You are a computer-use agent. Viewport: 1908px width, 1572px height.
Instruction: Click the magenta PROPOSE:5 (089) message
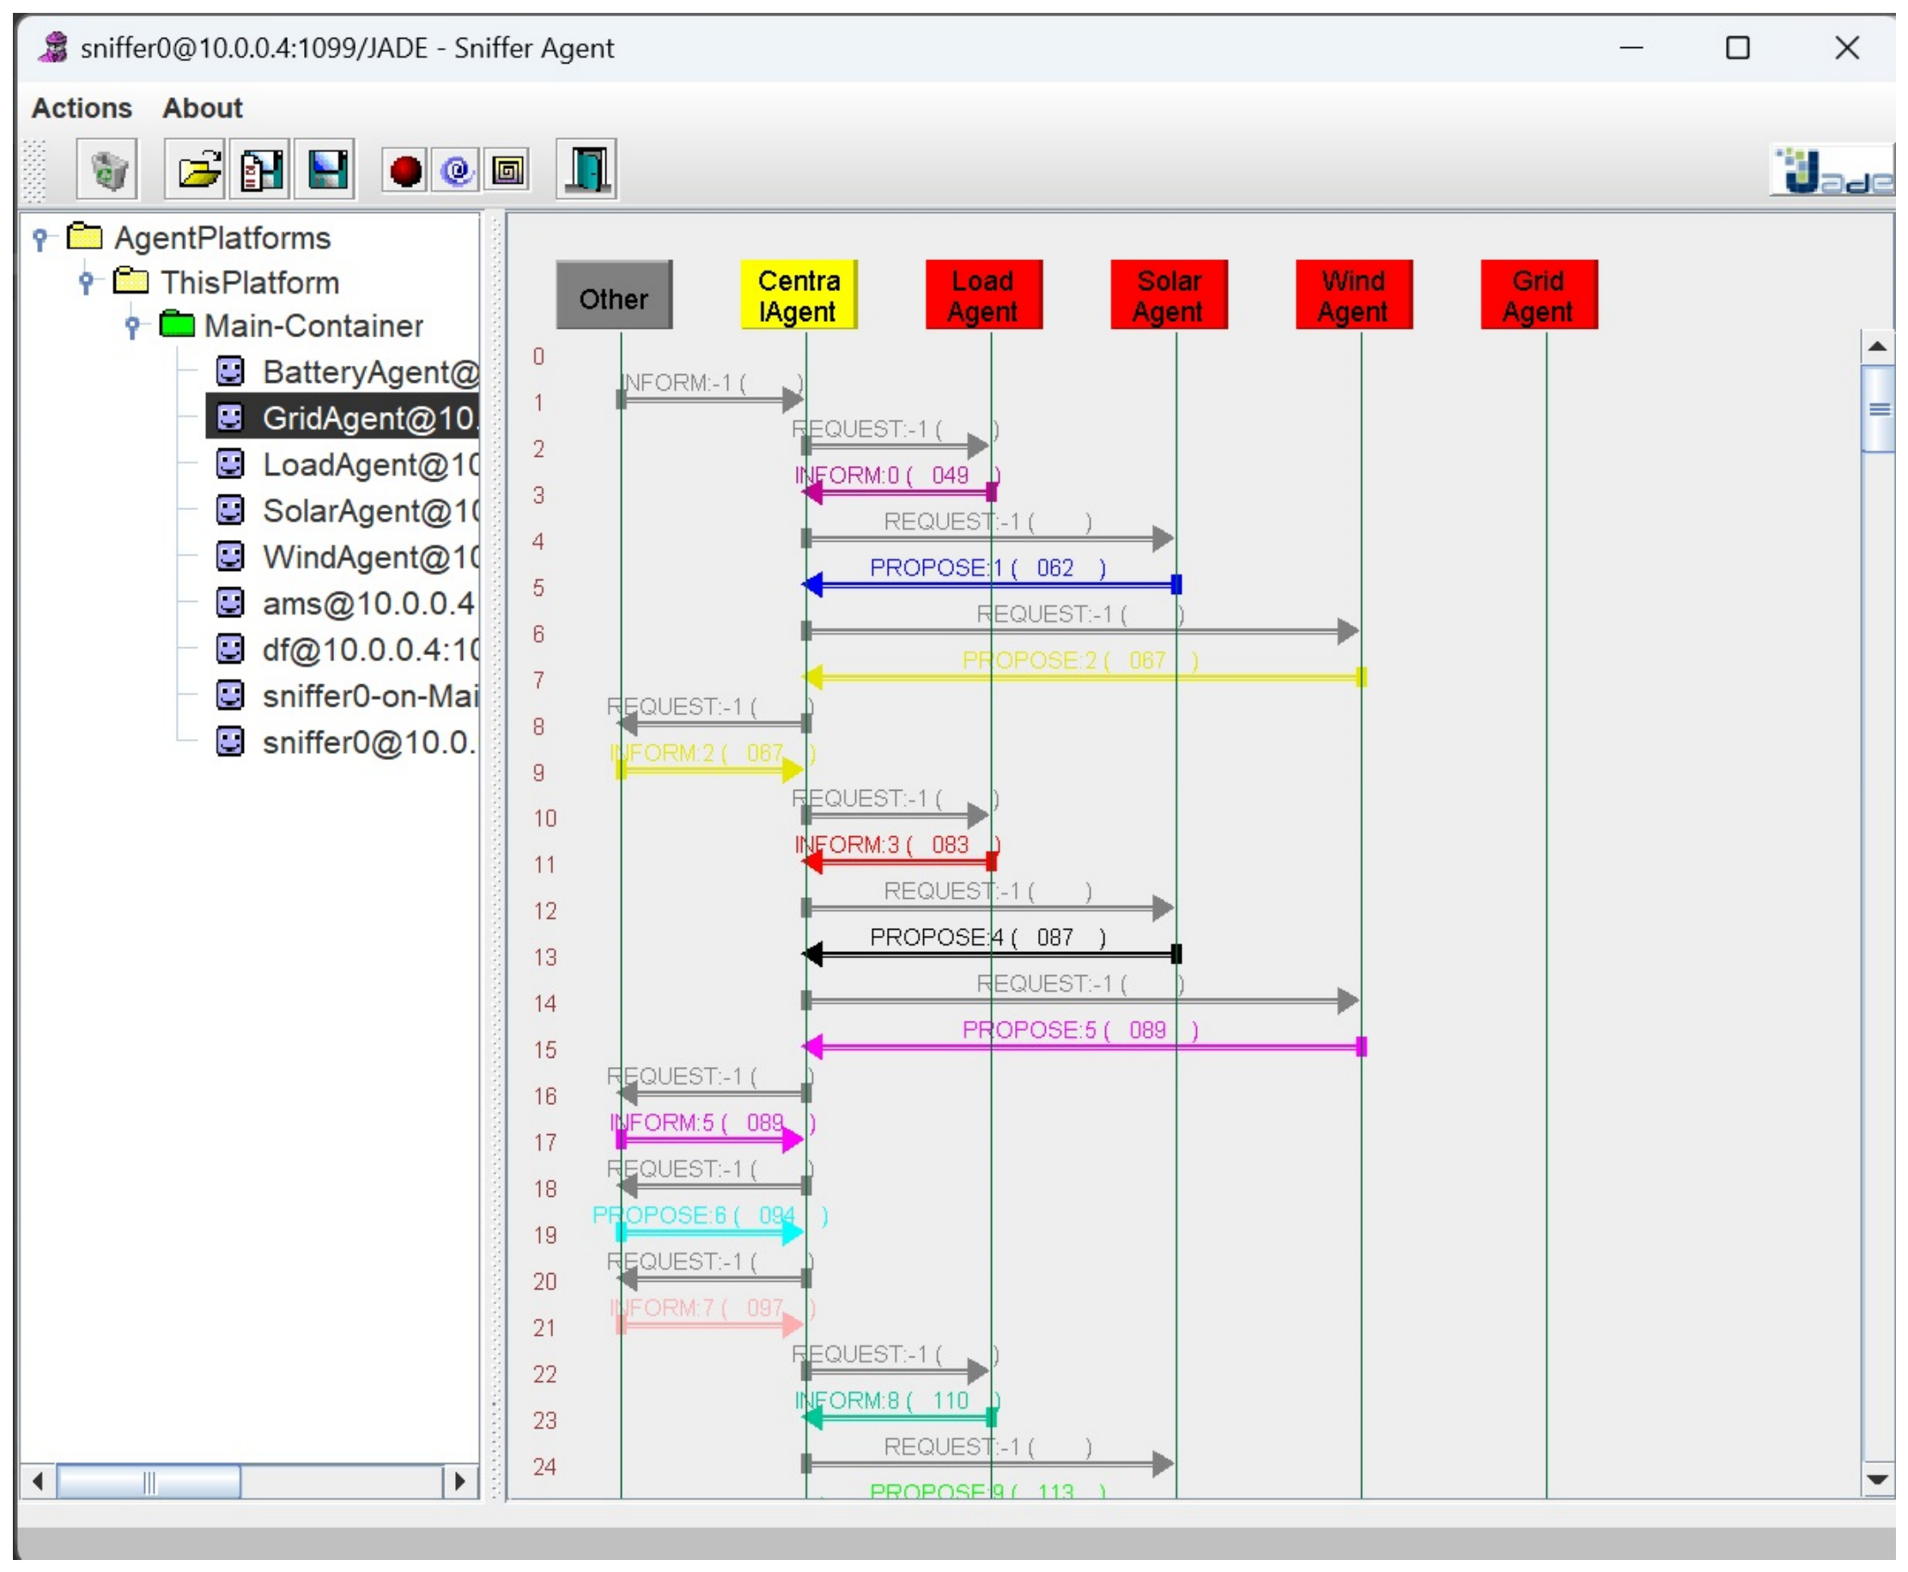pos(1084,1038)
